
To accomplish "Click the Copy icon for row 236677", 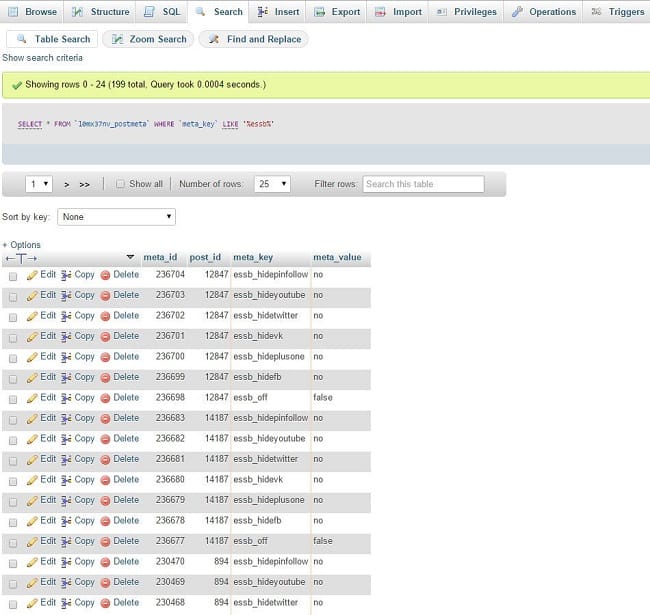I will point(66,541).
